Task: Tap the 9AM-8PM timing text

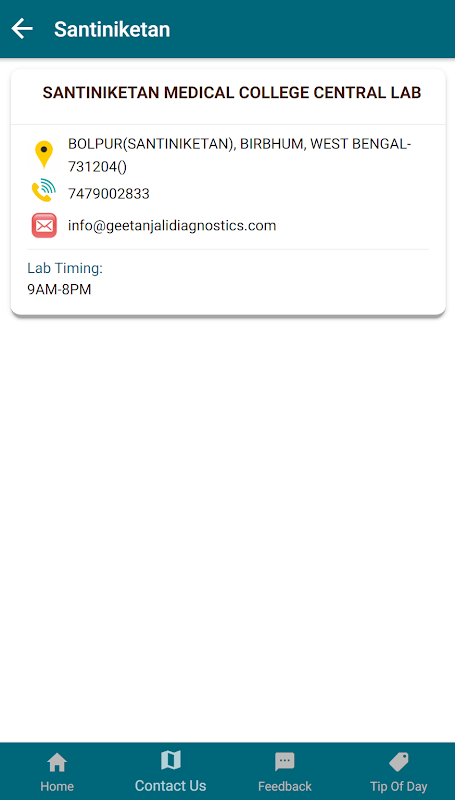Action: point(59,290)
